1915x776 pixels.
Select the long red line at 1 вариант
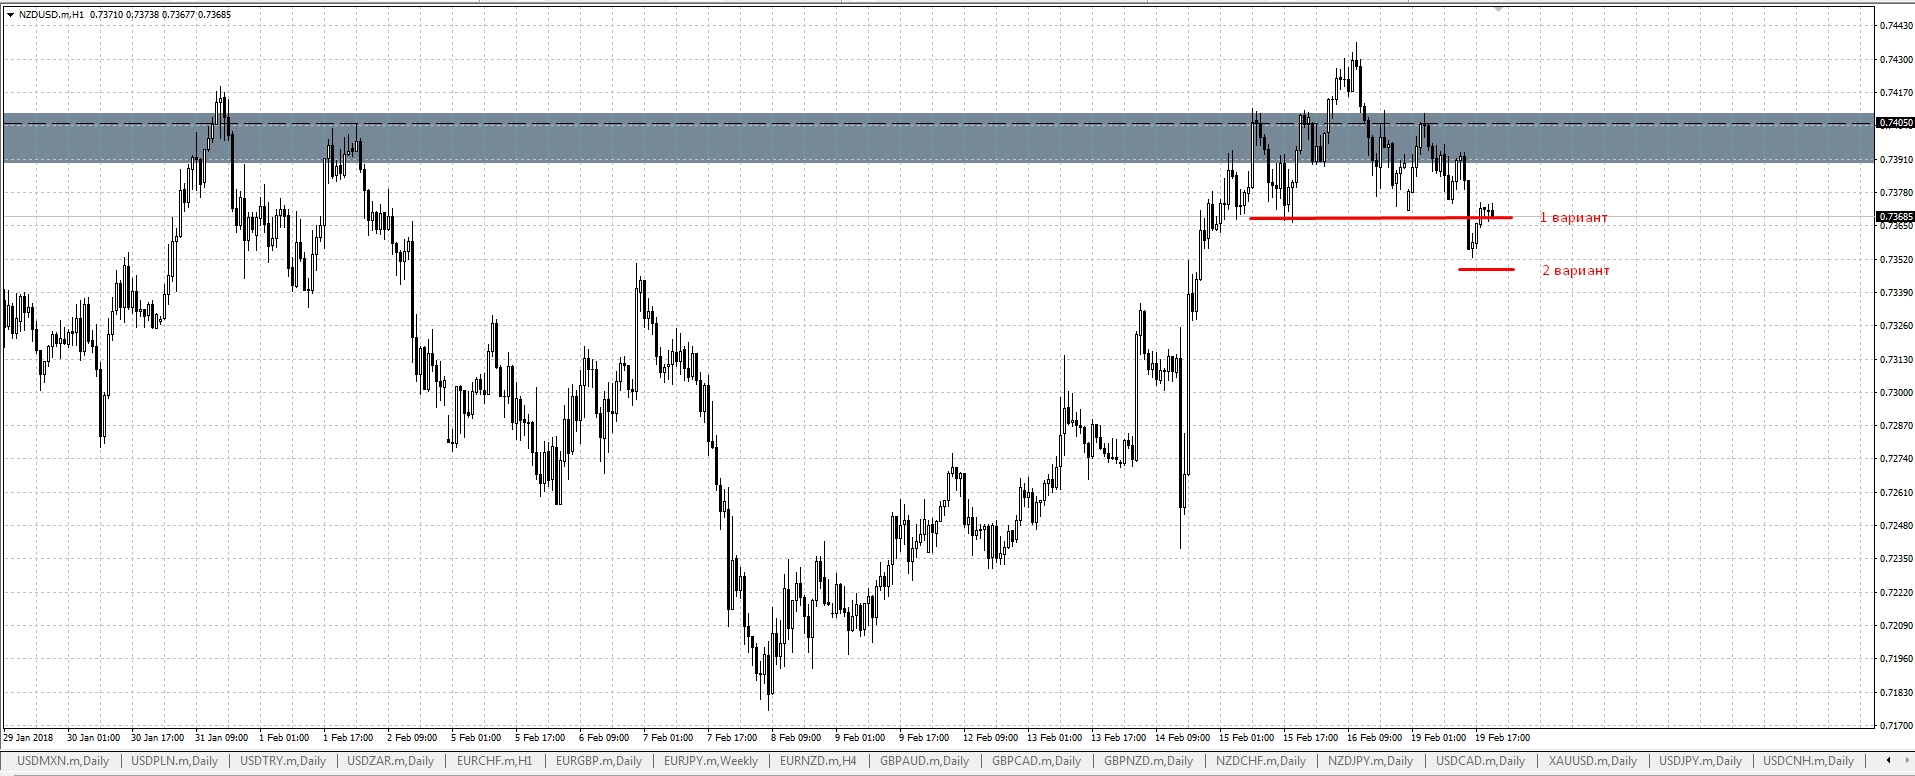point(1381,217)
